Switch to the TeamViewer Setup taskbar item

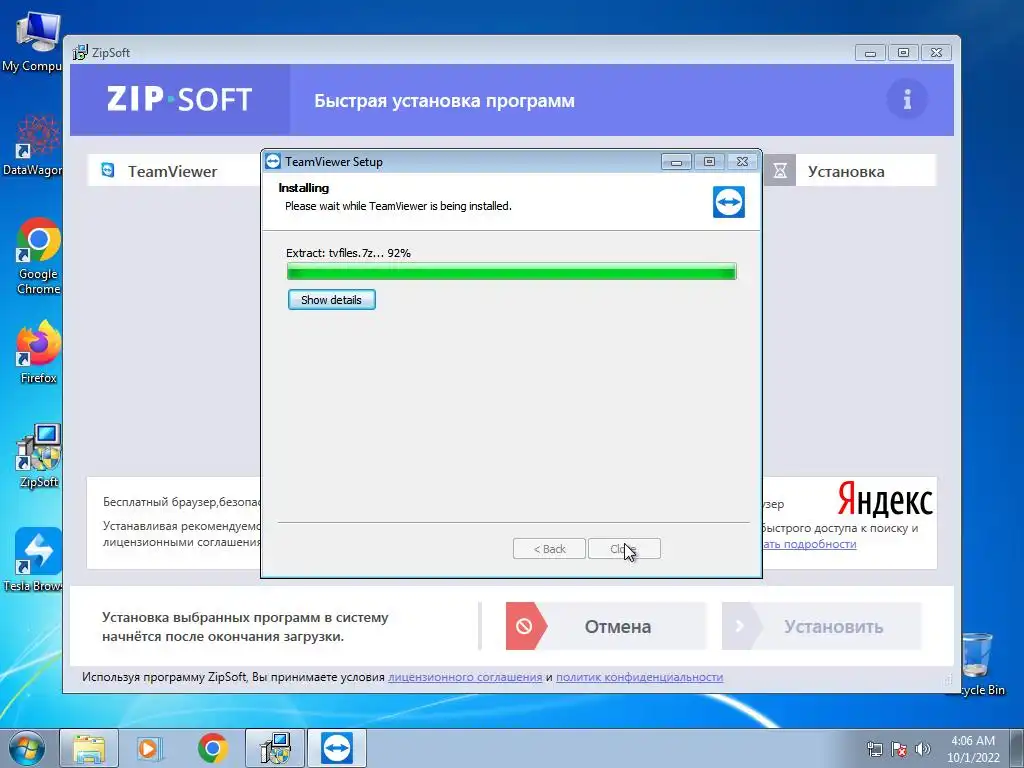point(337,748)
